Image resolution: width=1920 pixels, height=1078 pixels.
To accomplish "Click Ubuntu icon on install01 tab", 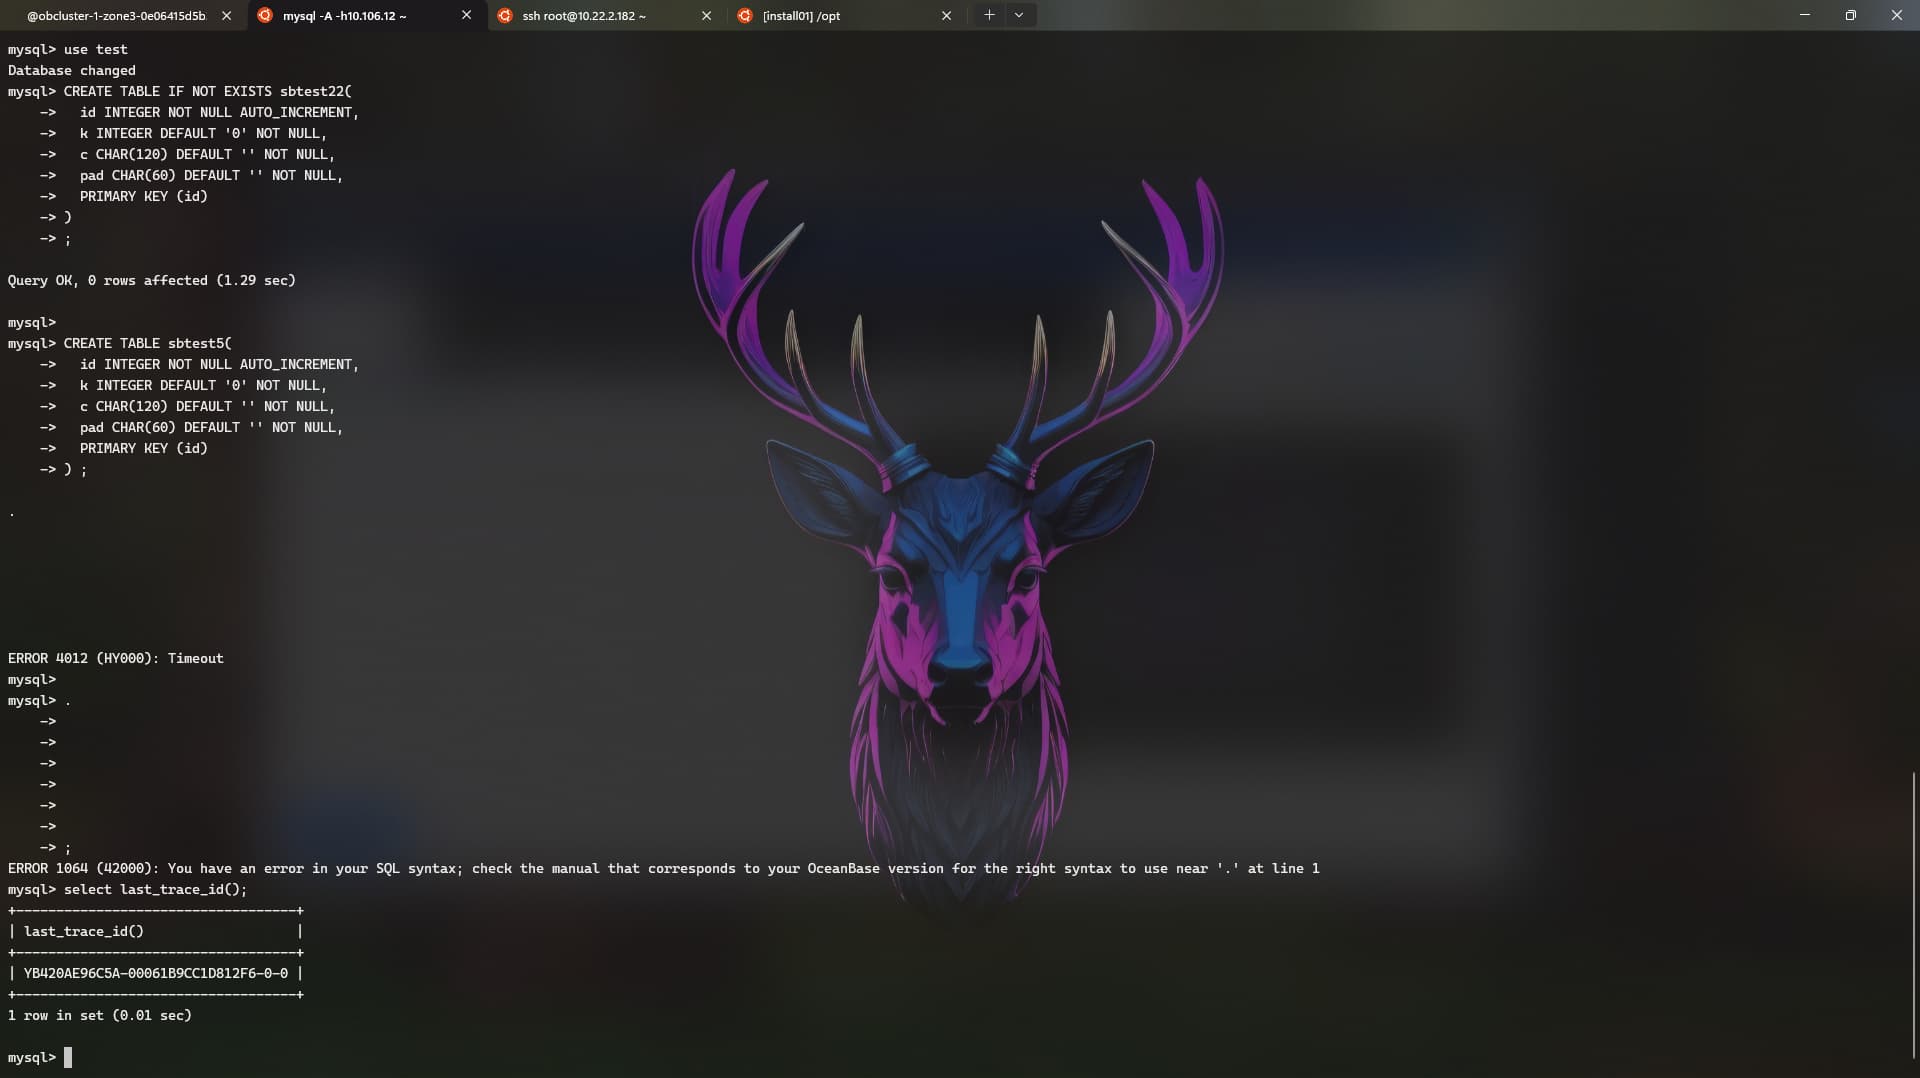I will (x=745, y=15).
